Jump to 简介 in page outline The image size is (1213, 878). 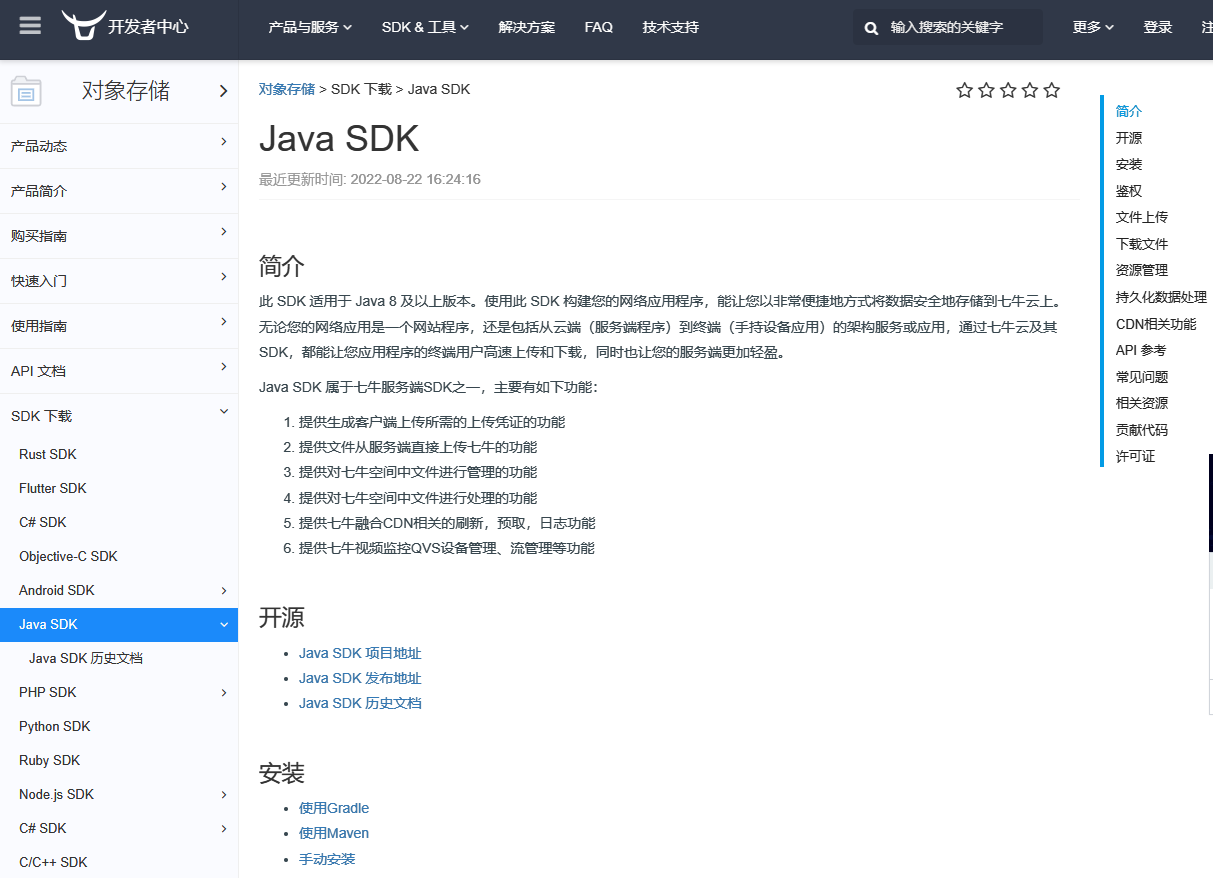[x=1129, y=111]
